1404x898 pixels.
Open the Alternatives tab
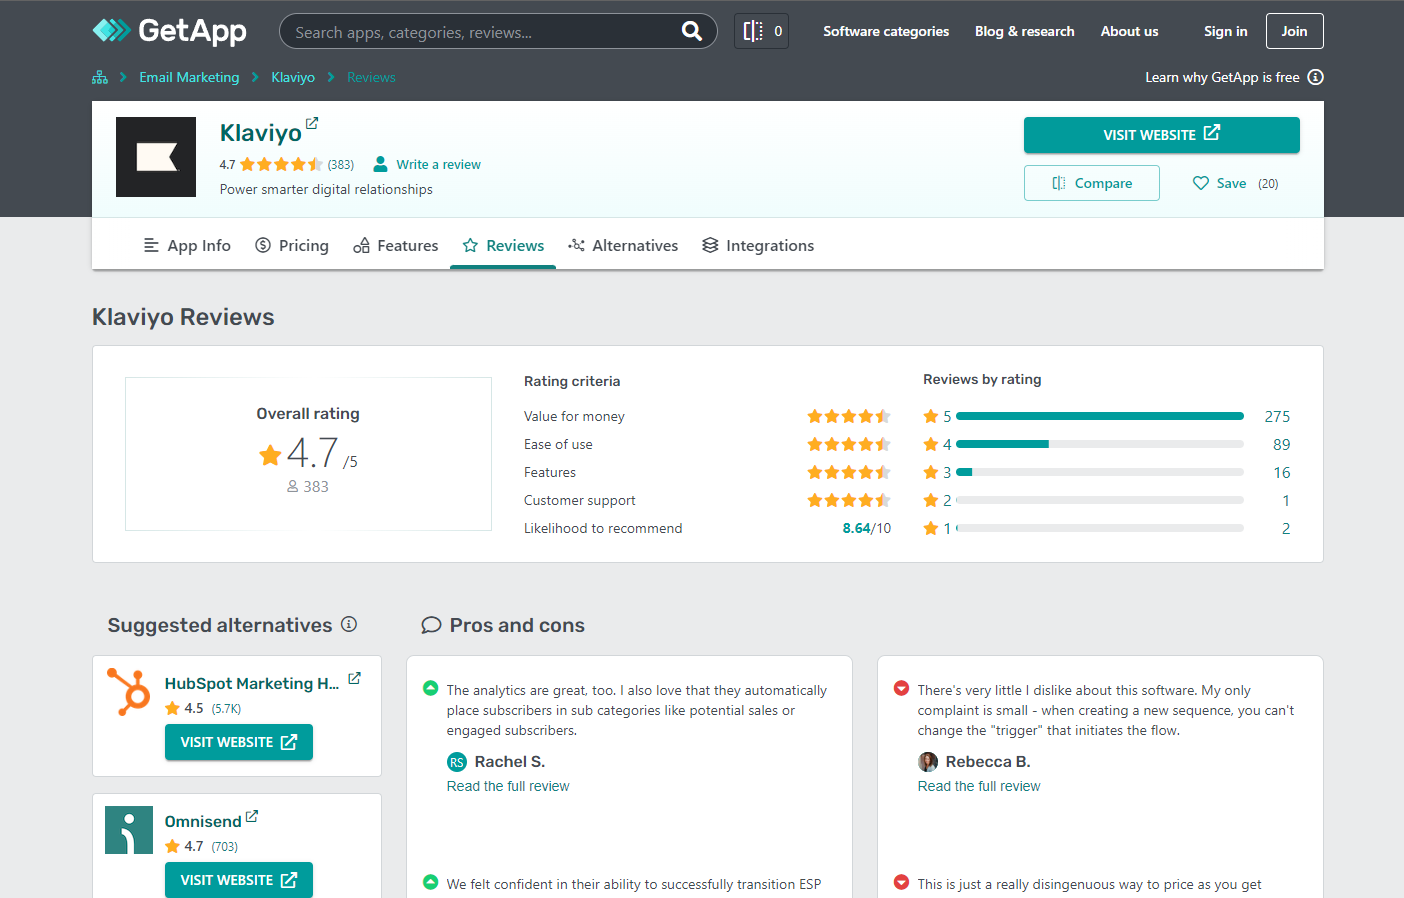pyautogui.click(x=623, y=245)
